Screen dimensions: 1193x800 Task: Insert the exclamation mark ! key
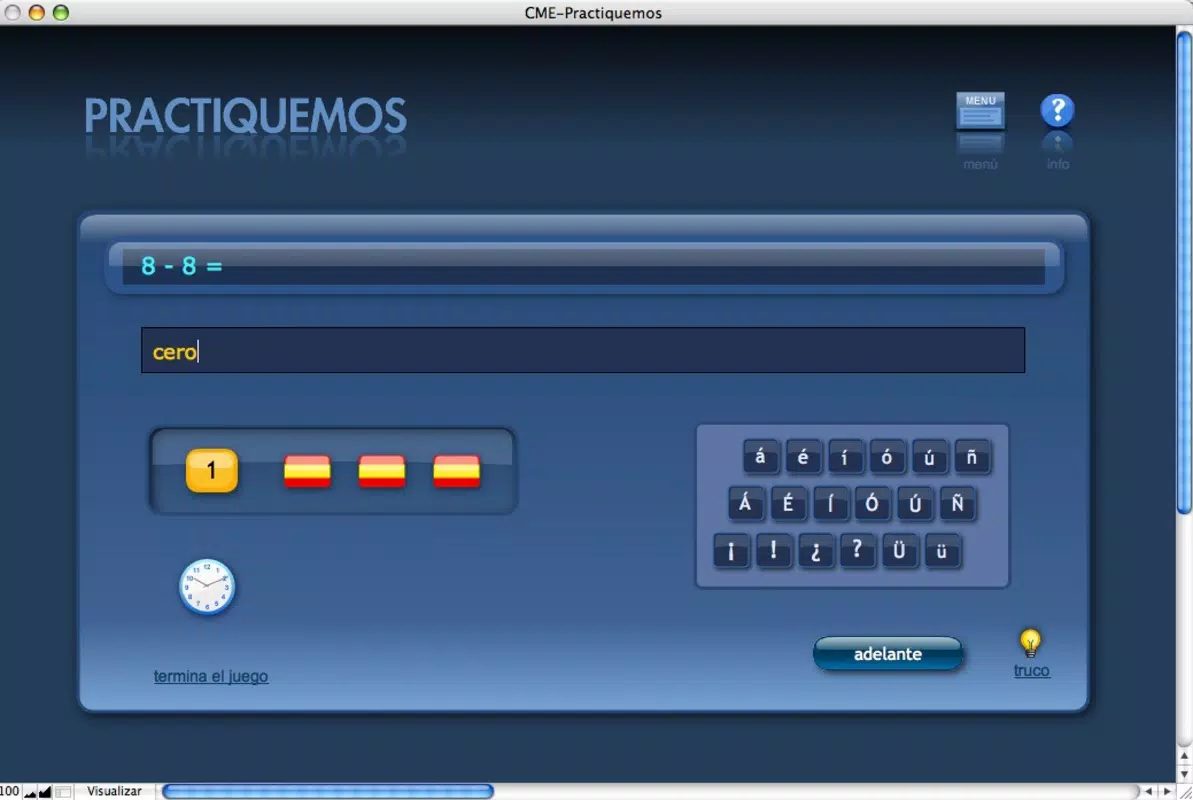[x=774, y=550]
